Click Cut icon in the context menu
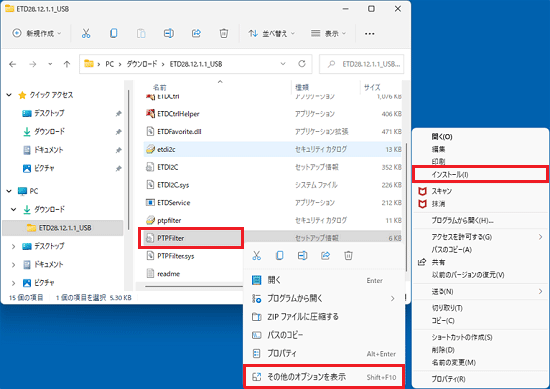 point(256,255)
